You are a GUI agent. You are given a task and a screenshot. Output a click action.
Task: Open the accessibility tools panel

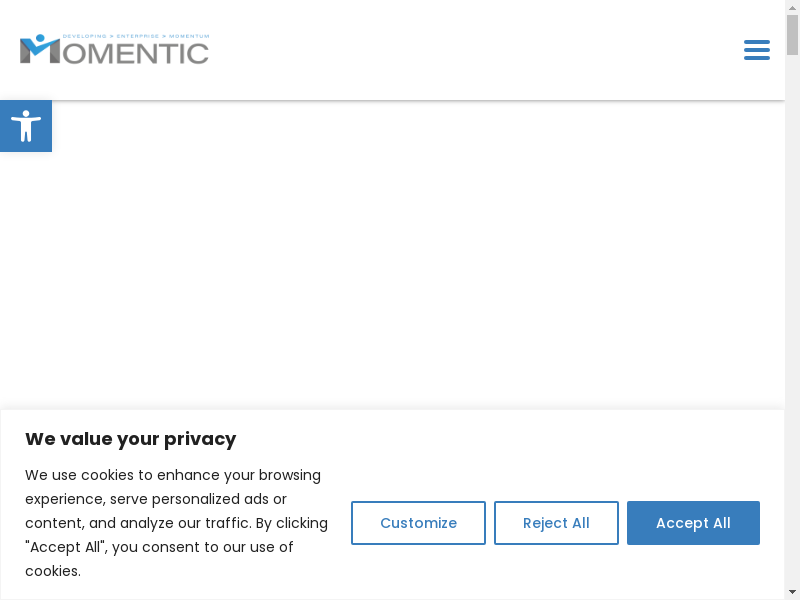[26, 126]
